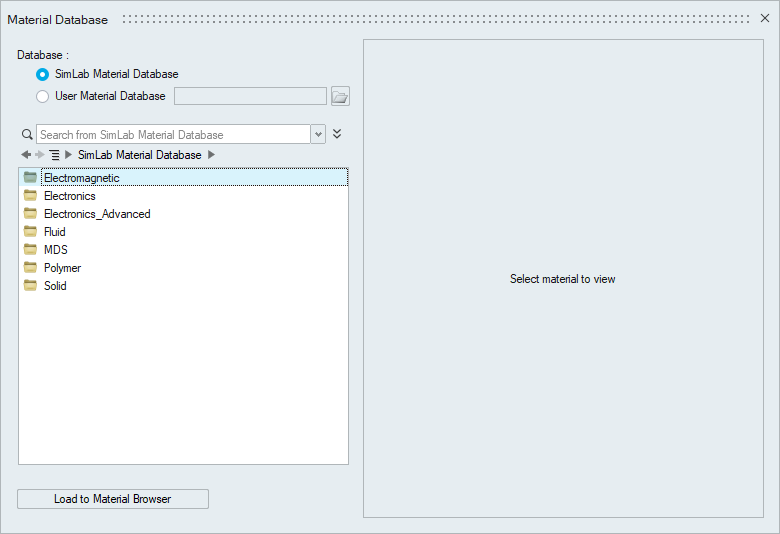Viewport: 780px width, 534px height.
Task: Click the back navigation arrow
Action: (x=26, y=155)
